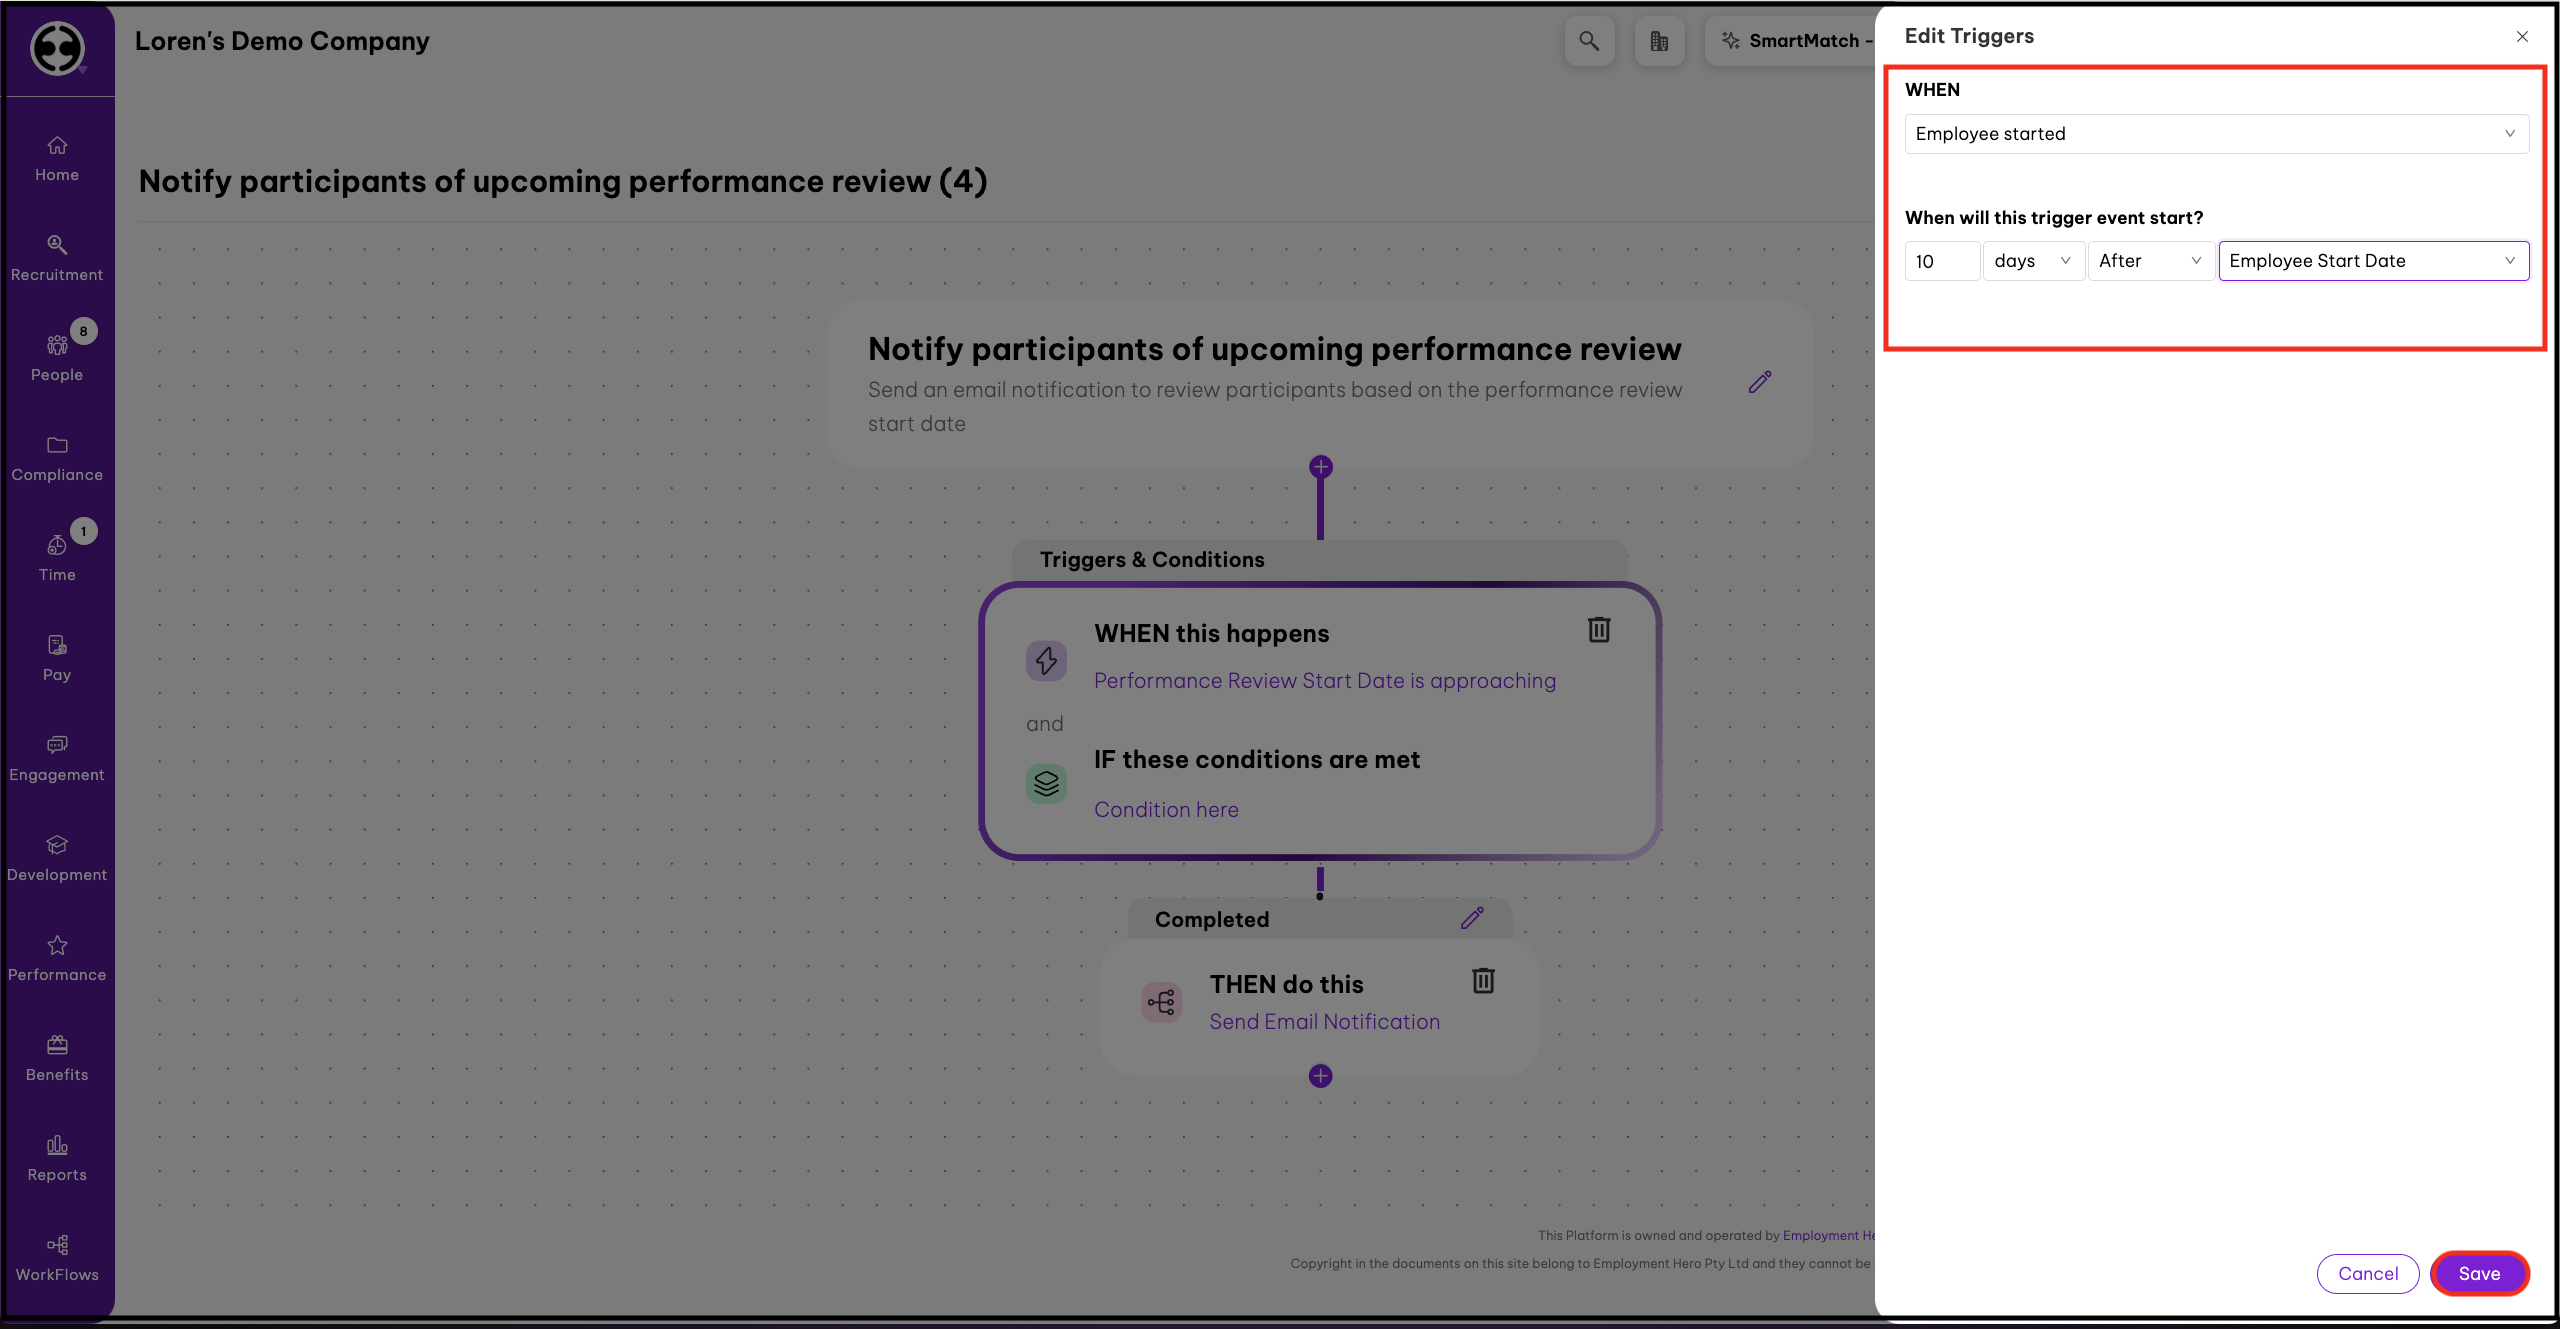Click the Employment Hero logo icon
Viewport: 2560px width, 1329px height.
(x=57, y=48)
